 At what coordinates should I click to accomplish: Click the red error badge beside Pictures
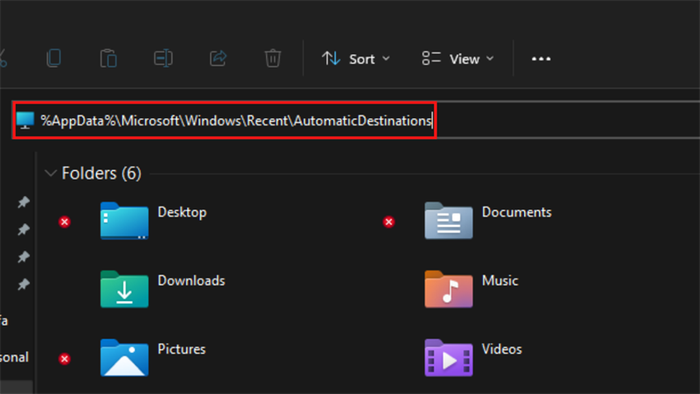click(65, 359)
